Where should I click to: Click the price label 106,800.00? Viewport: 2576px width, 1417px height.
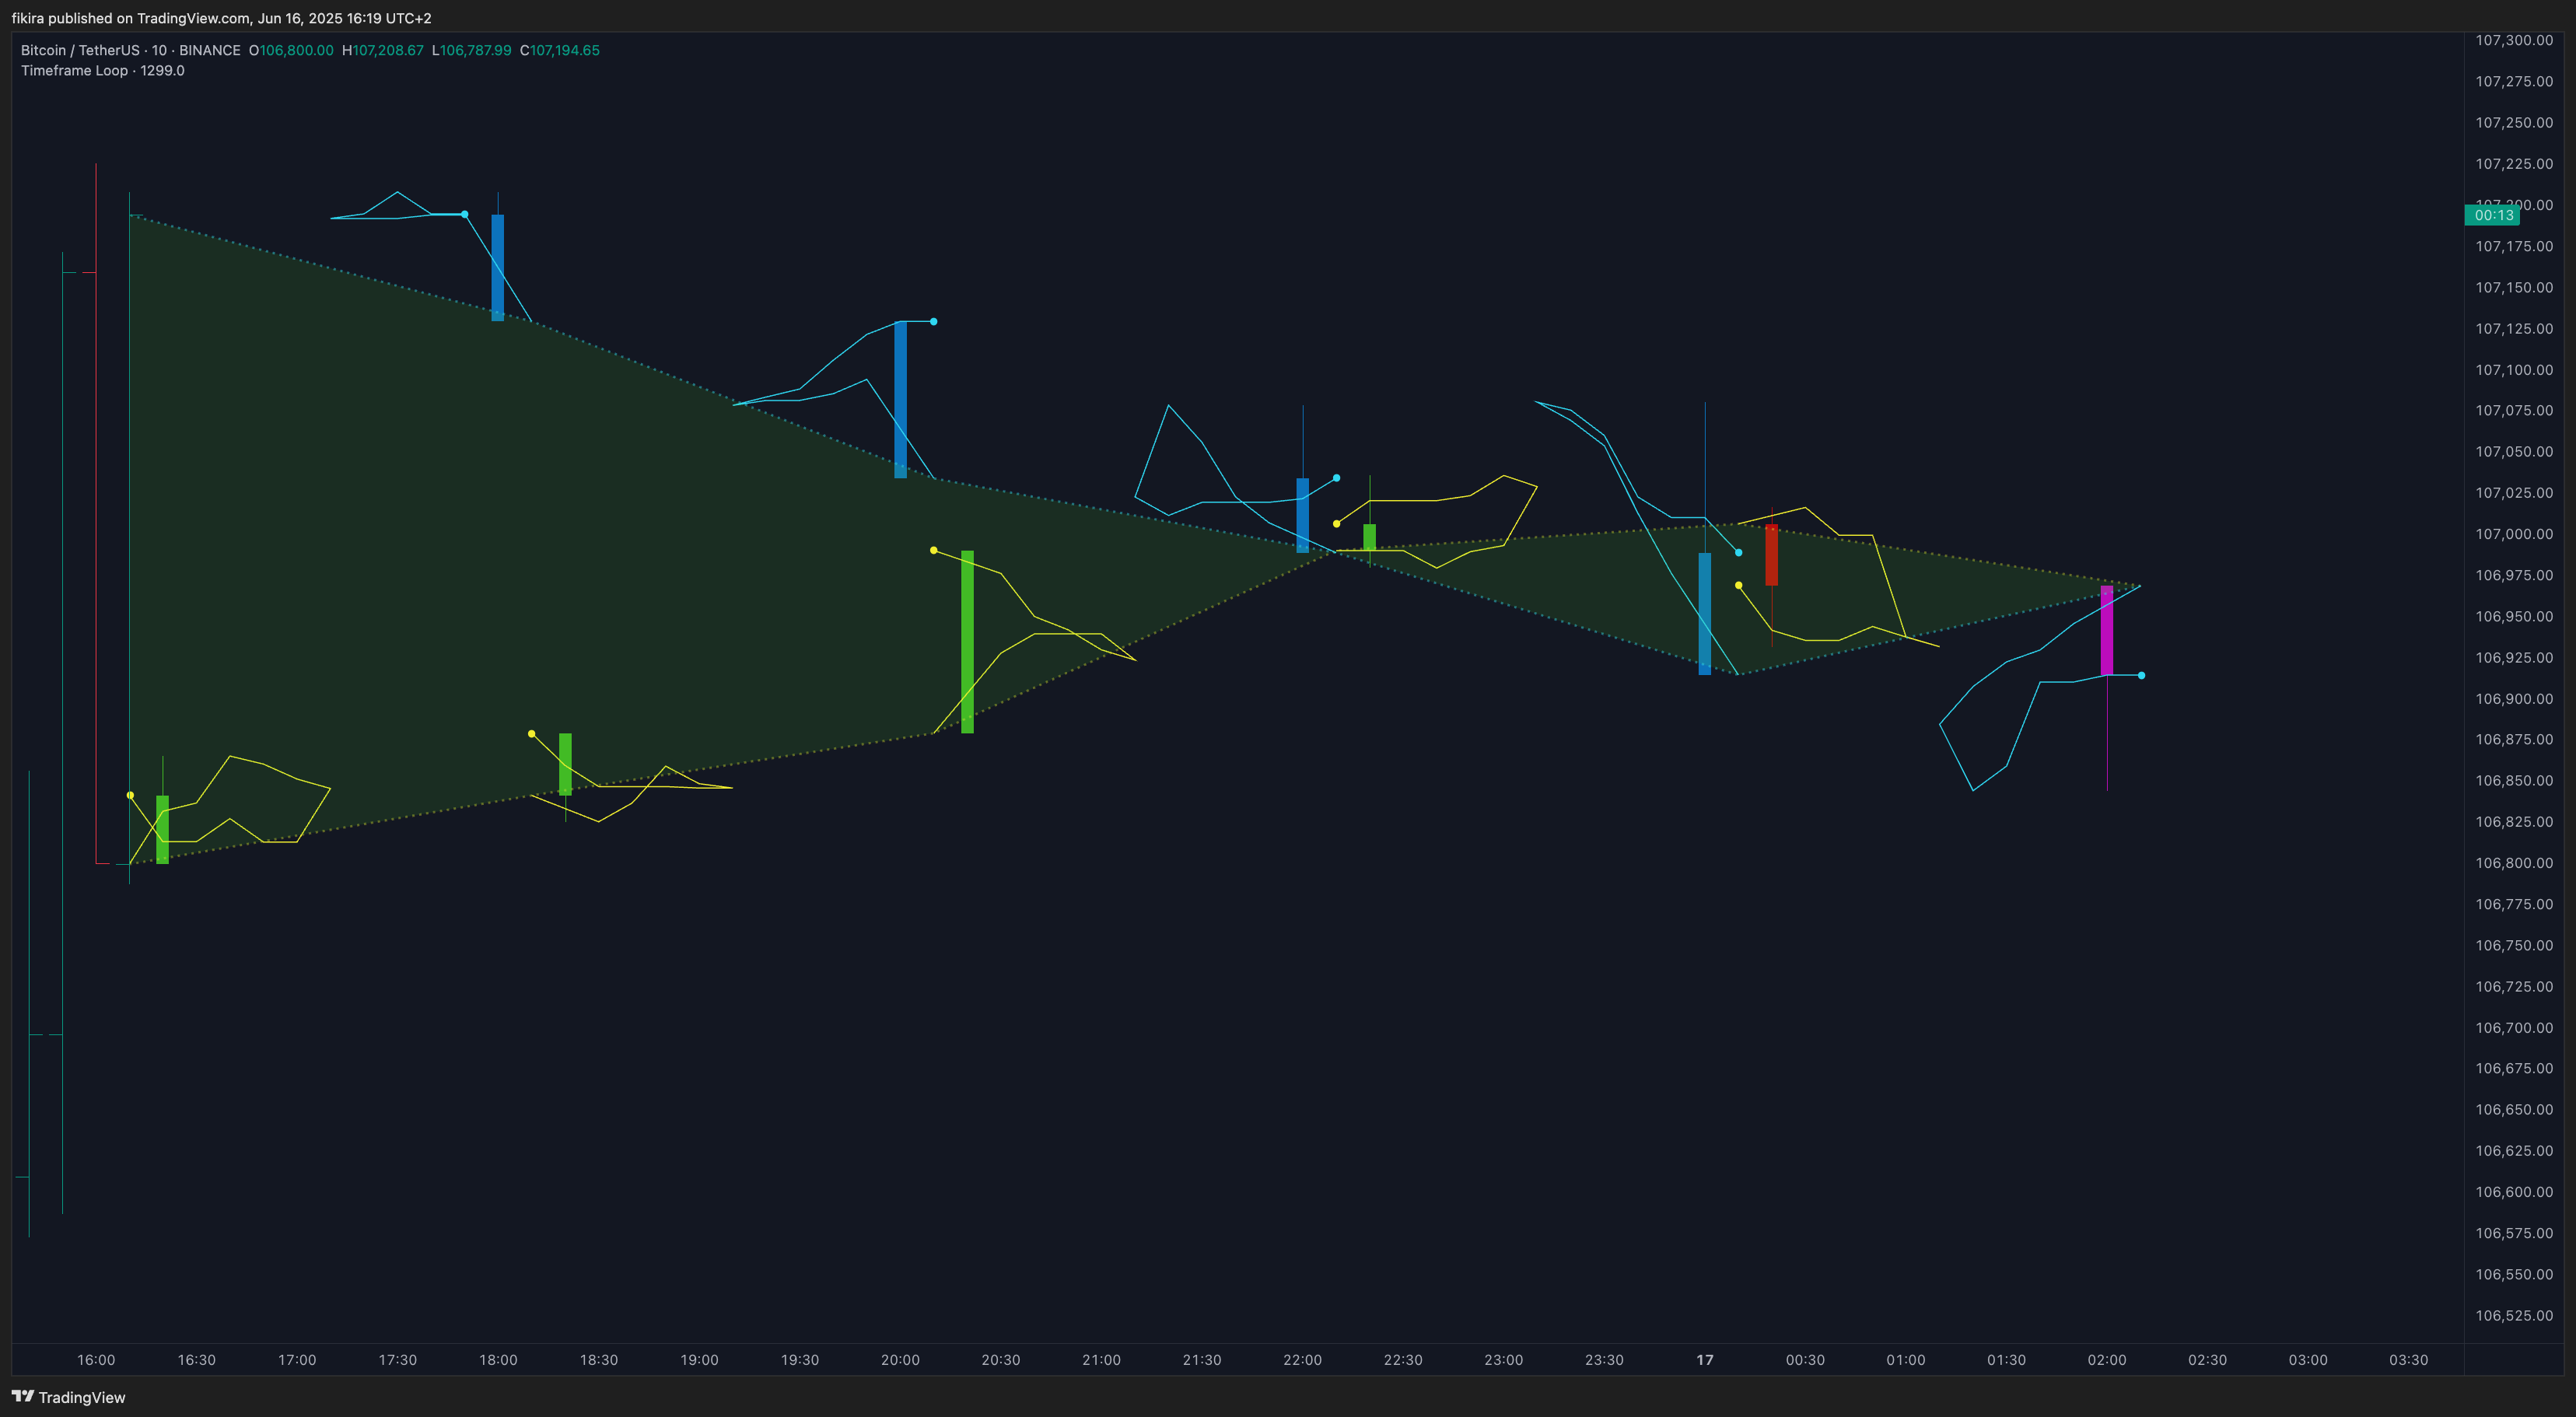[x=2514, y=863]
